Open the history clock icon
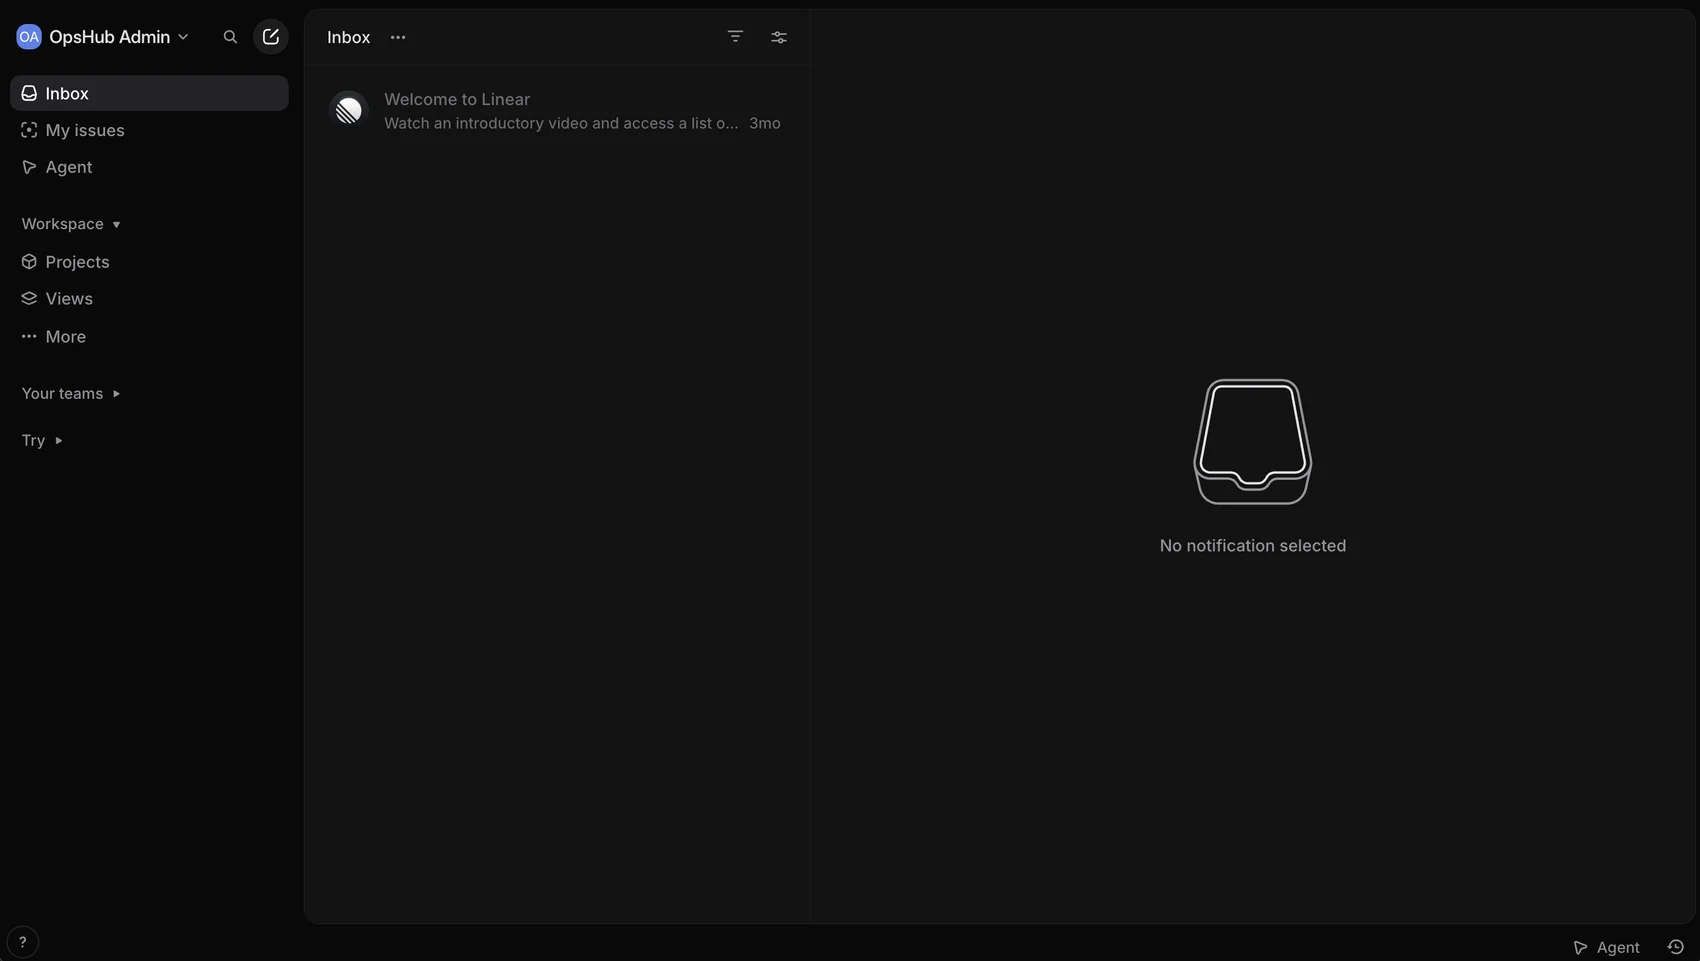Viewport: 1700px width, 961px height. point(1676,947)
